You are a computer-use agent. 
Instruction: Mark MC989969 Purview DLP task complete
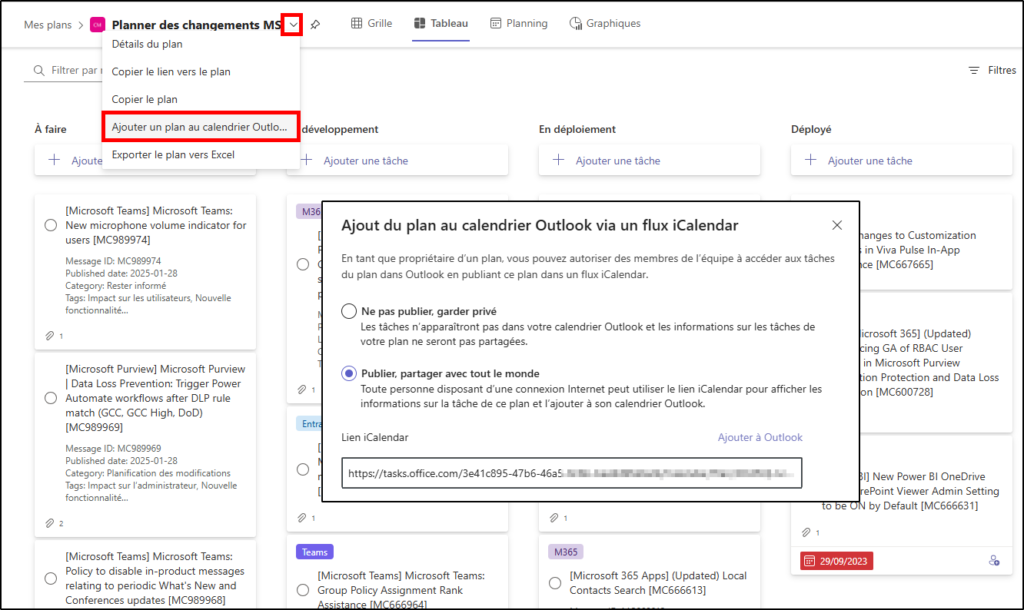point(50,398)
